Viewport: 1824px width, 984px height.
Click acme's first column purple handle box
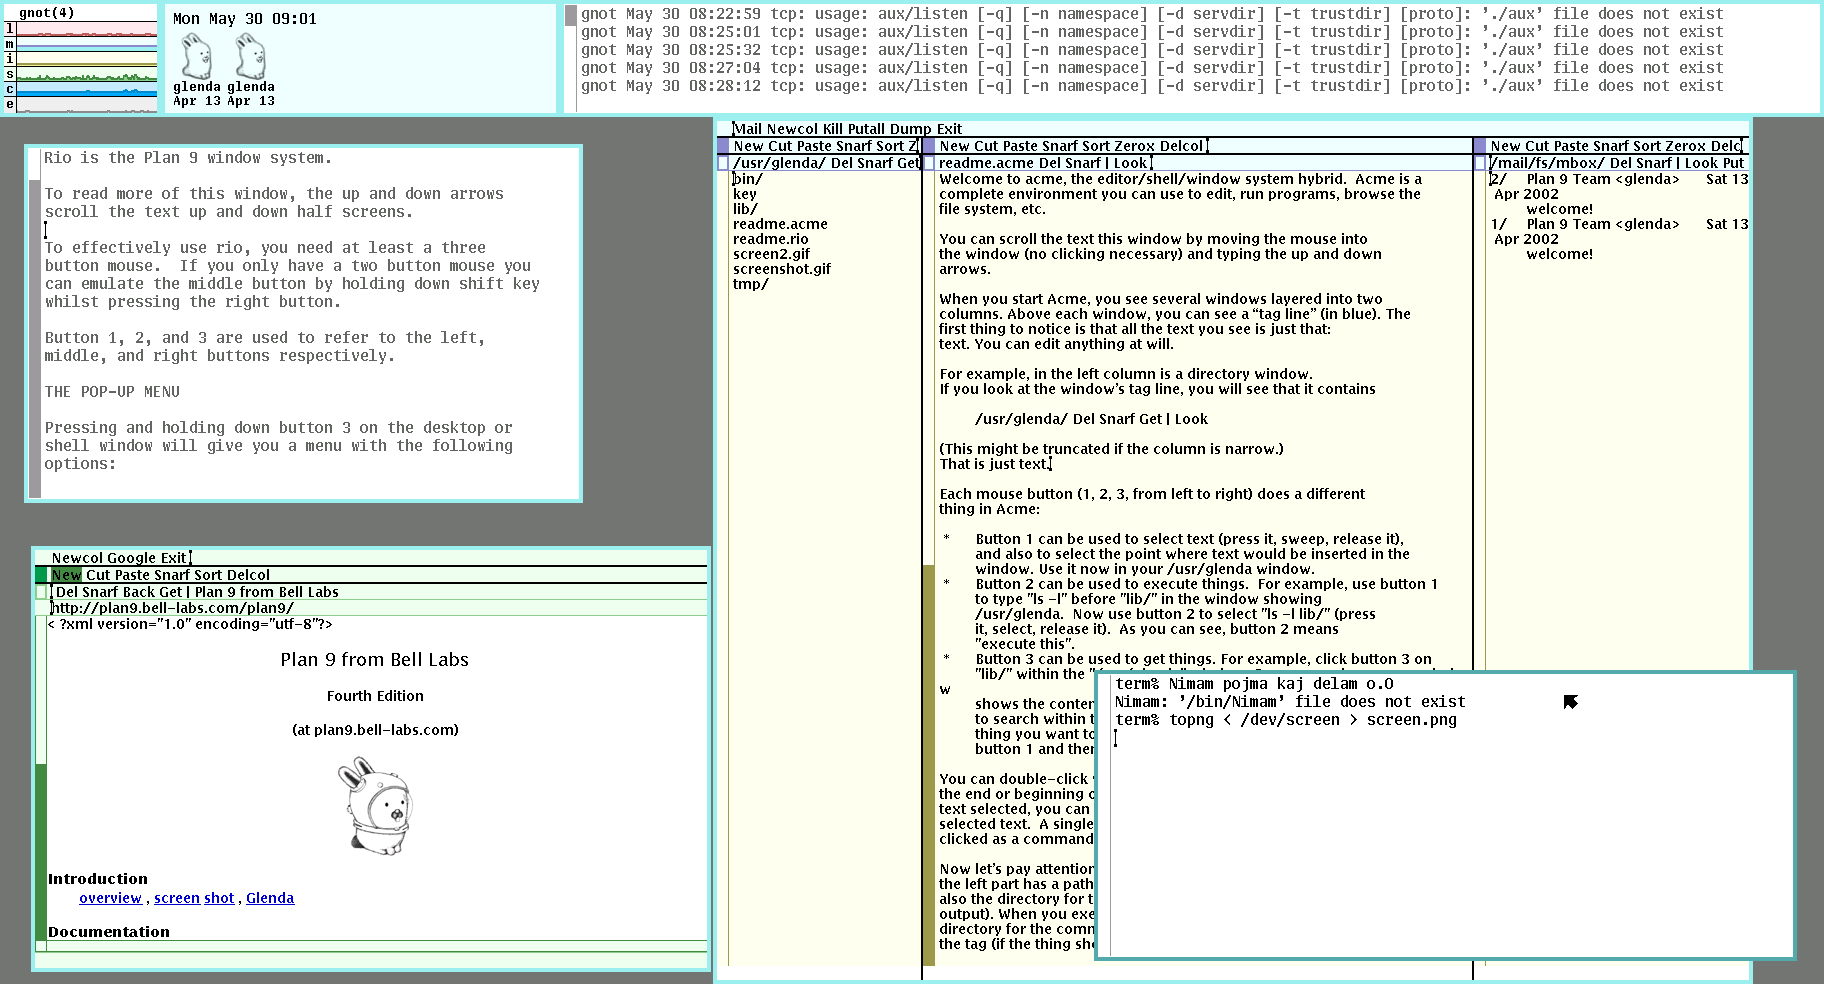723,146
